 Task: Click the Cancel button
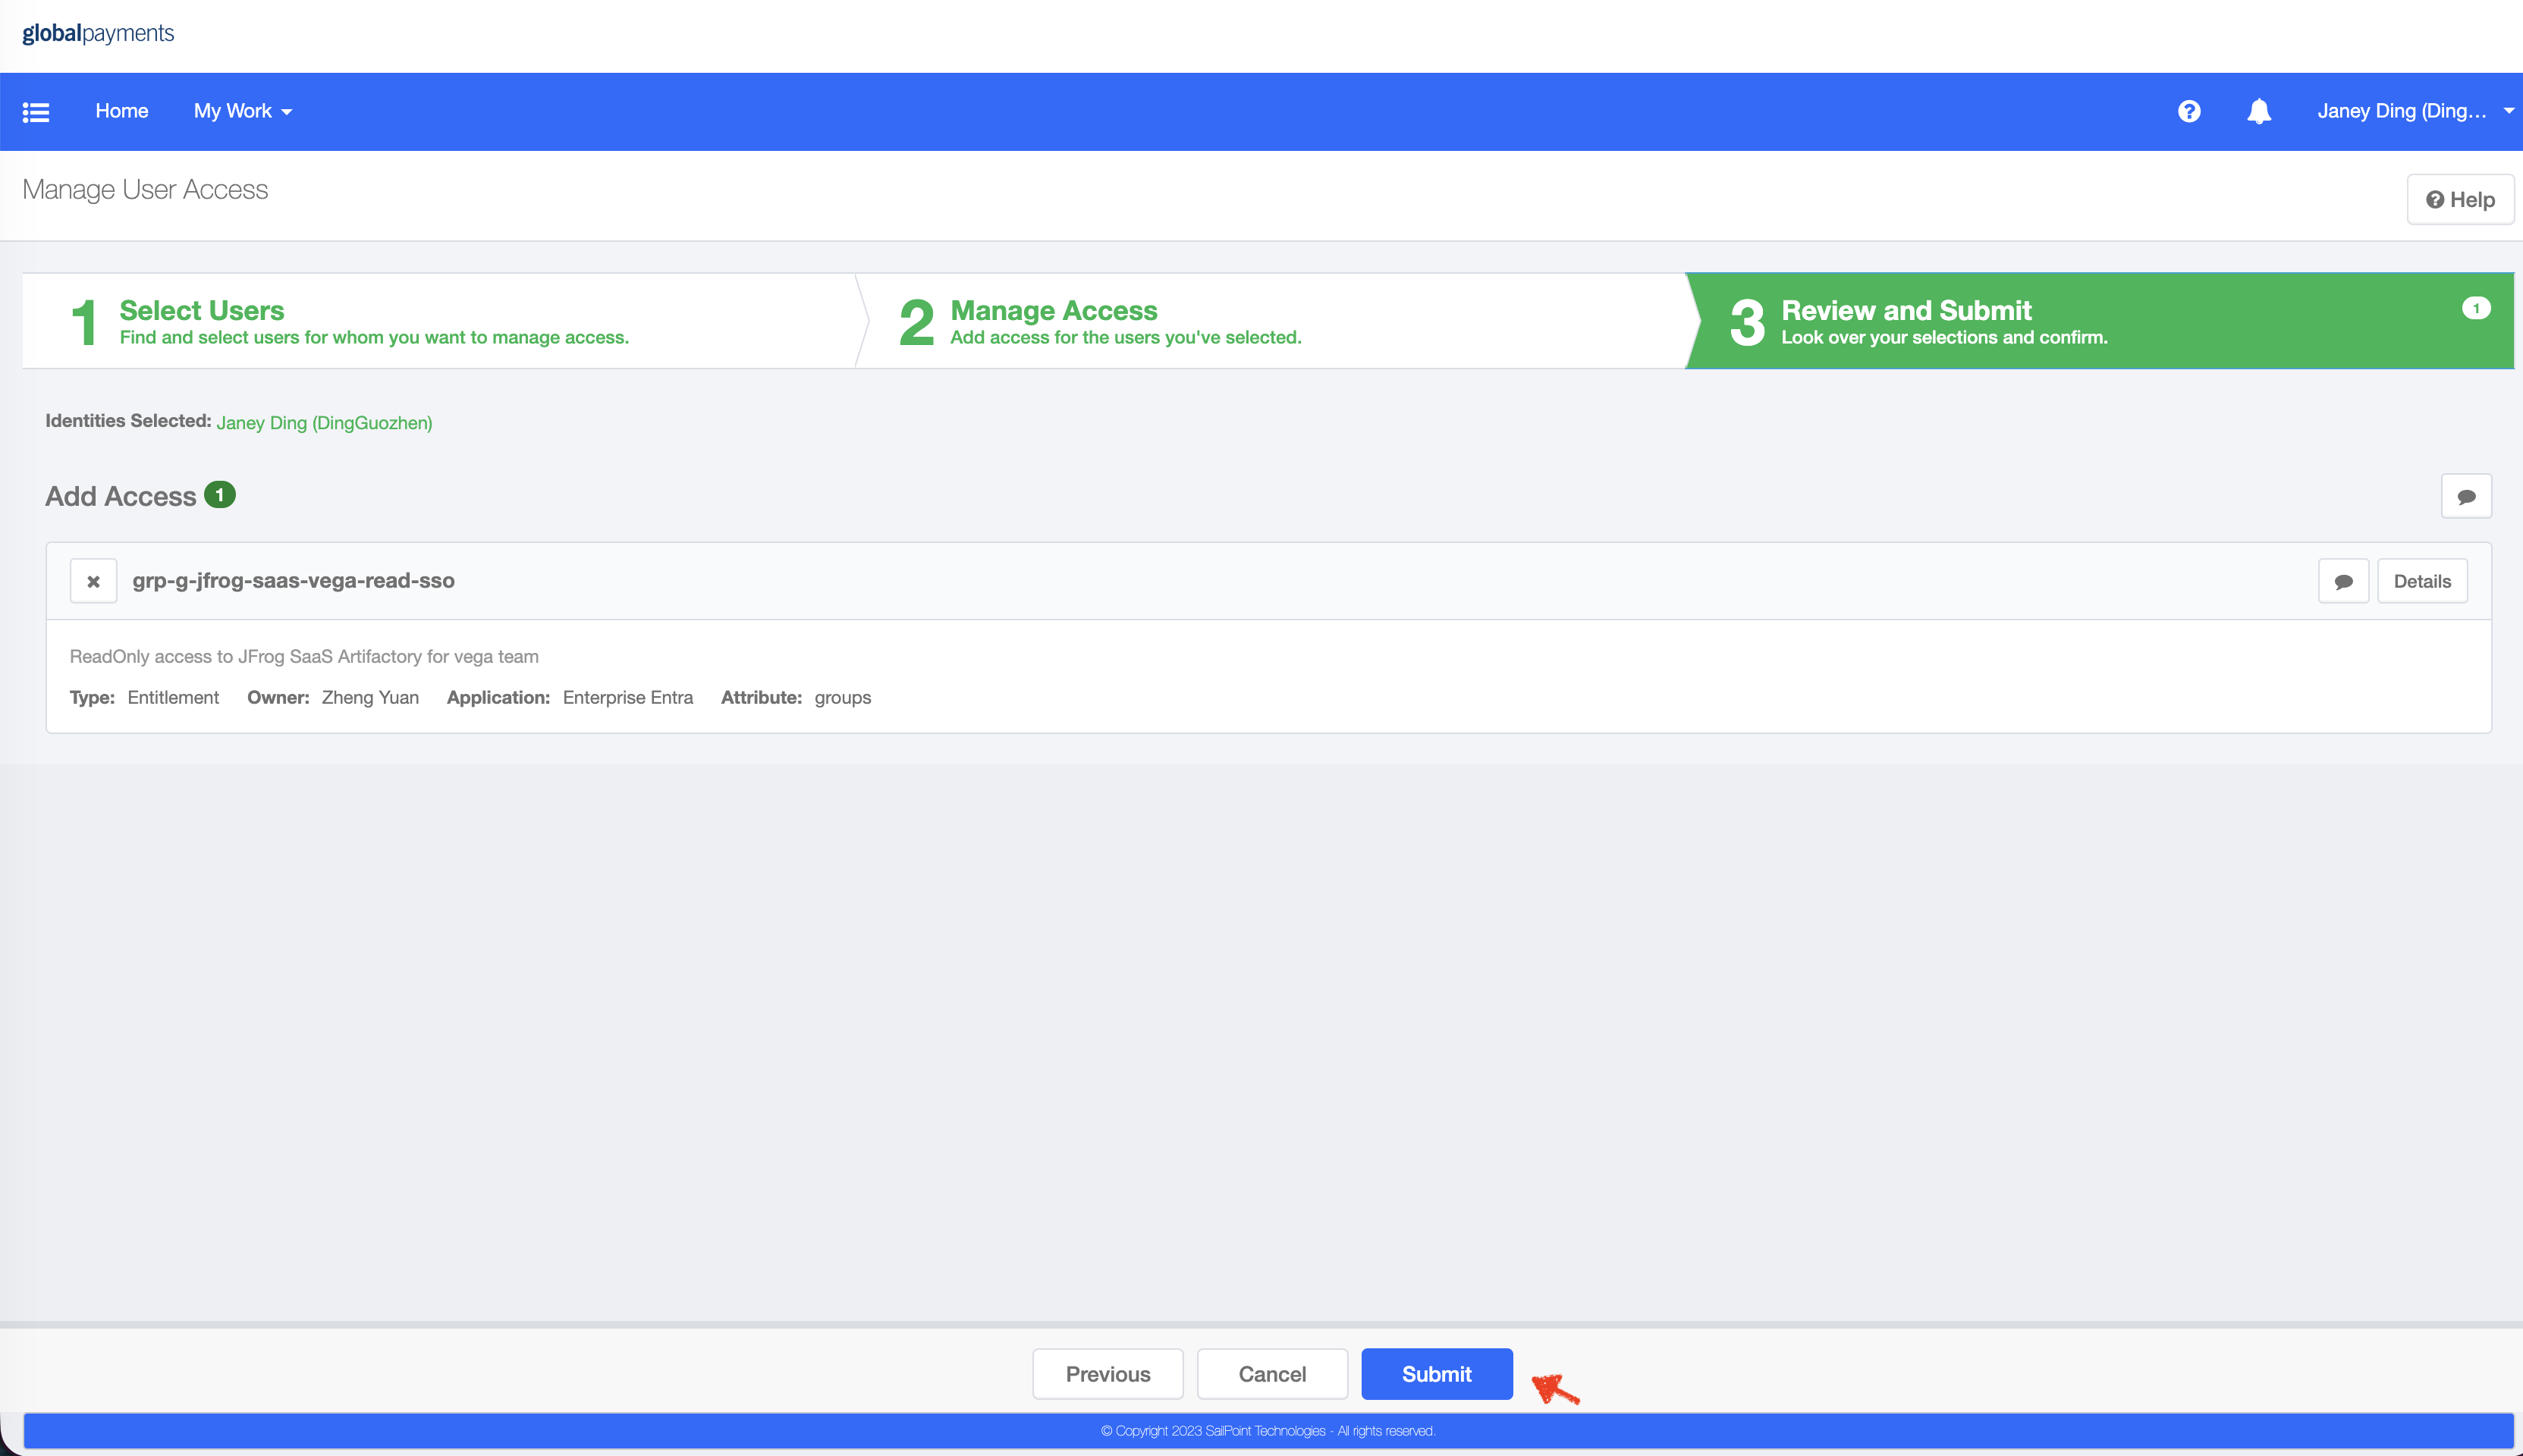tap(1272, 1374)
